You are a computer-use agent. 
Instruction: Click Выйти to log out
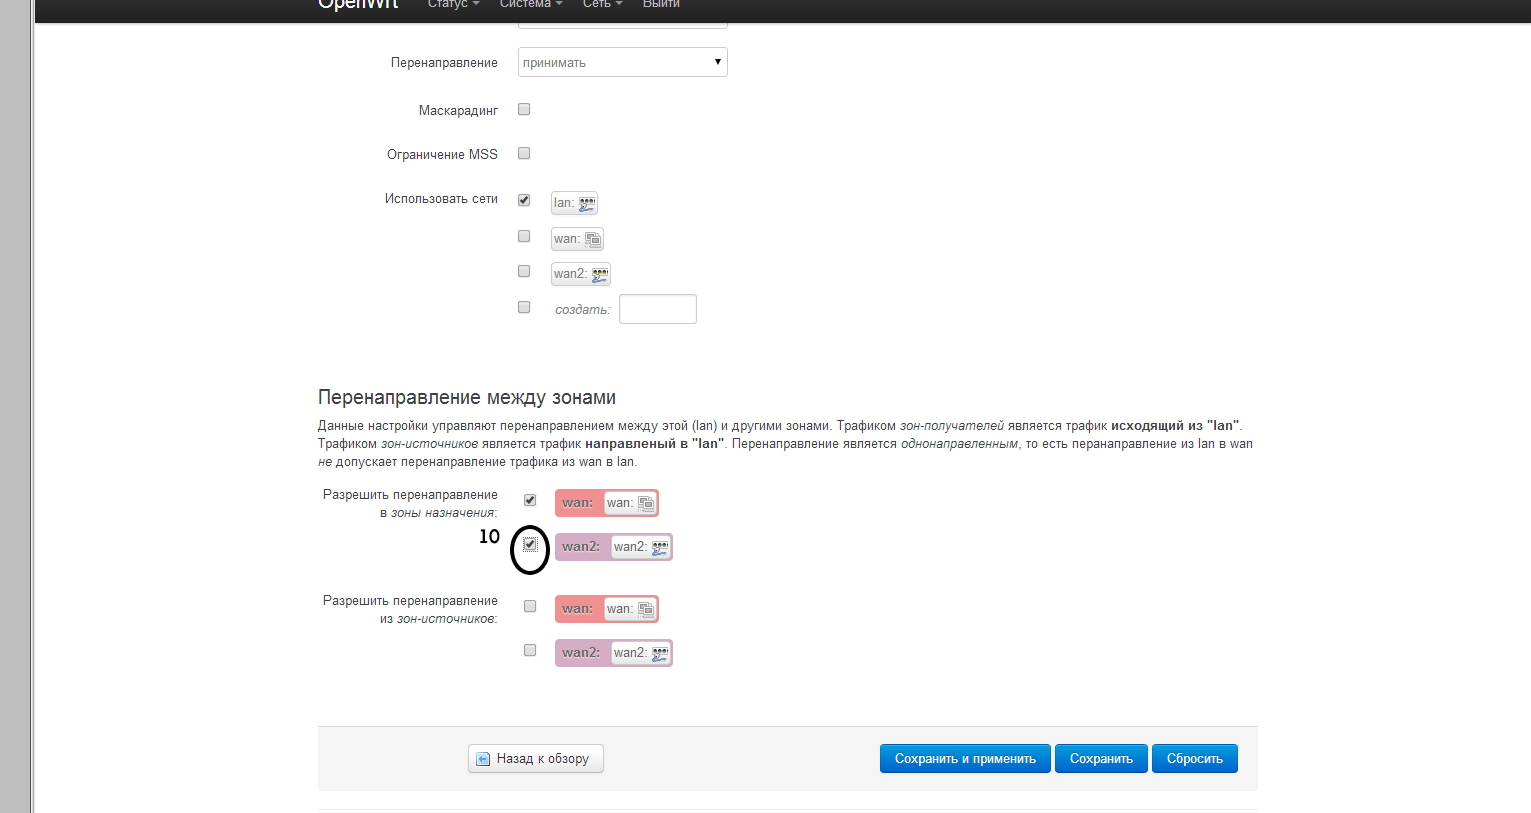click(x=661, y=4)
